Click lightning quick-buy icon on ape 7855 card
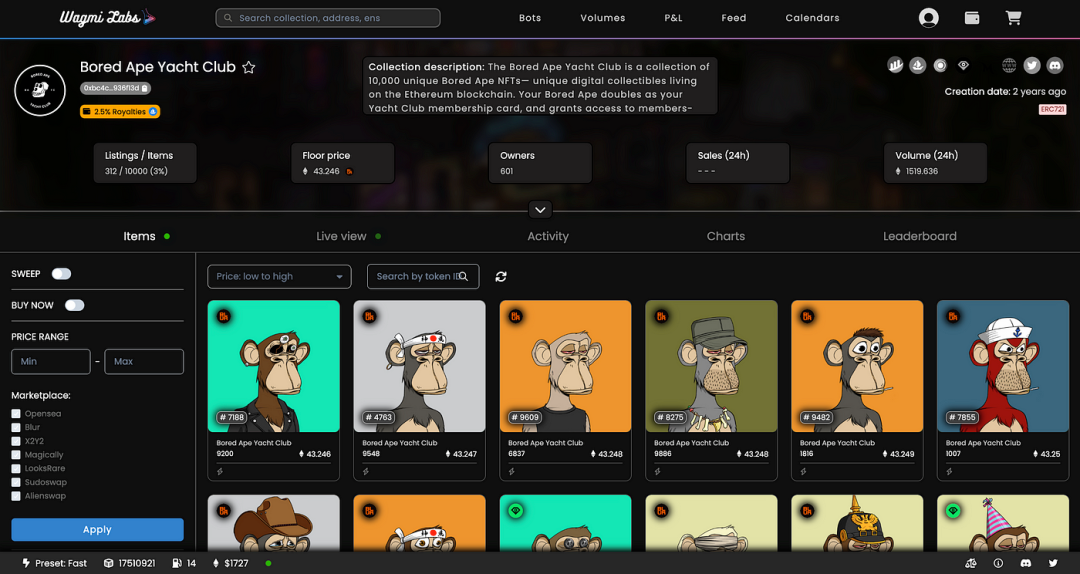Viewport: 1080px width, 574px height. [949, 471]
